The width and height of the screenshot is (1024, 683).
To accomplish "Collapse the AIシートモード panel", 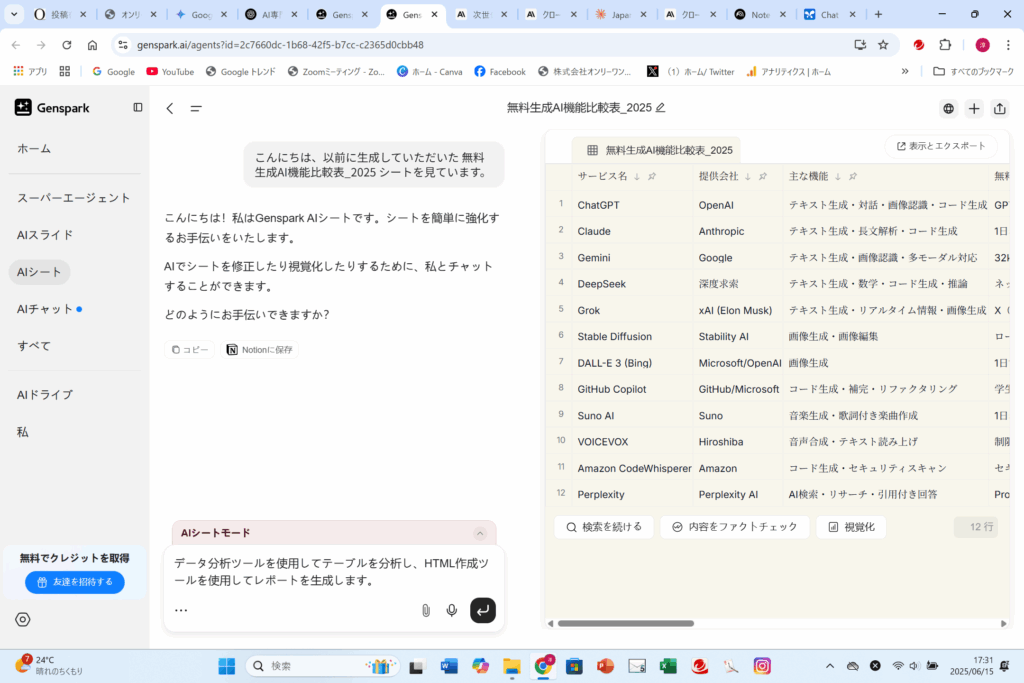I will [x=480, y=533].
